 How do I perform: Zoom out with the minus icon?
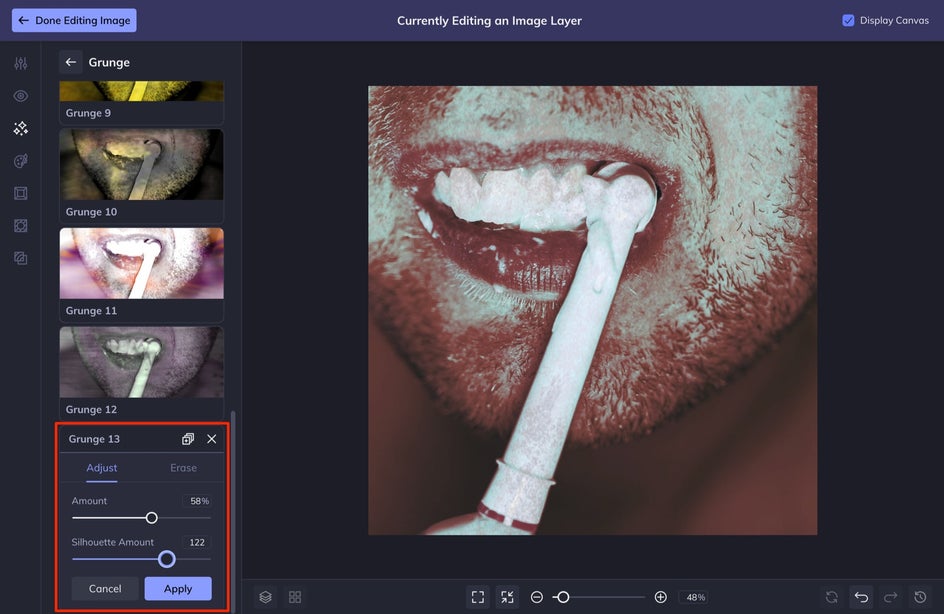click(536, 597)
